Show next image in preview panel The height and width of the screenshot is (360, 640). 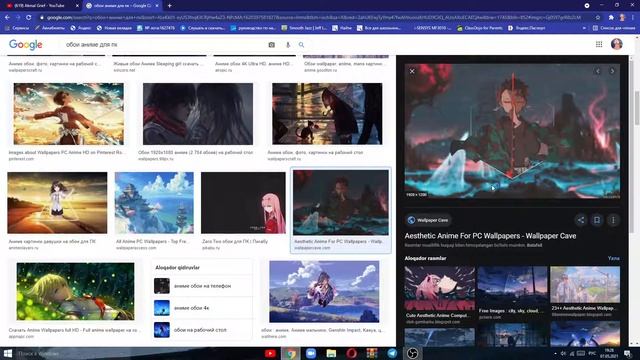pyautogui.click(x=612, y=71)
